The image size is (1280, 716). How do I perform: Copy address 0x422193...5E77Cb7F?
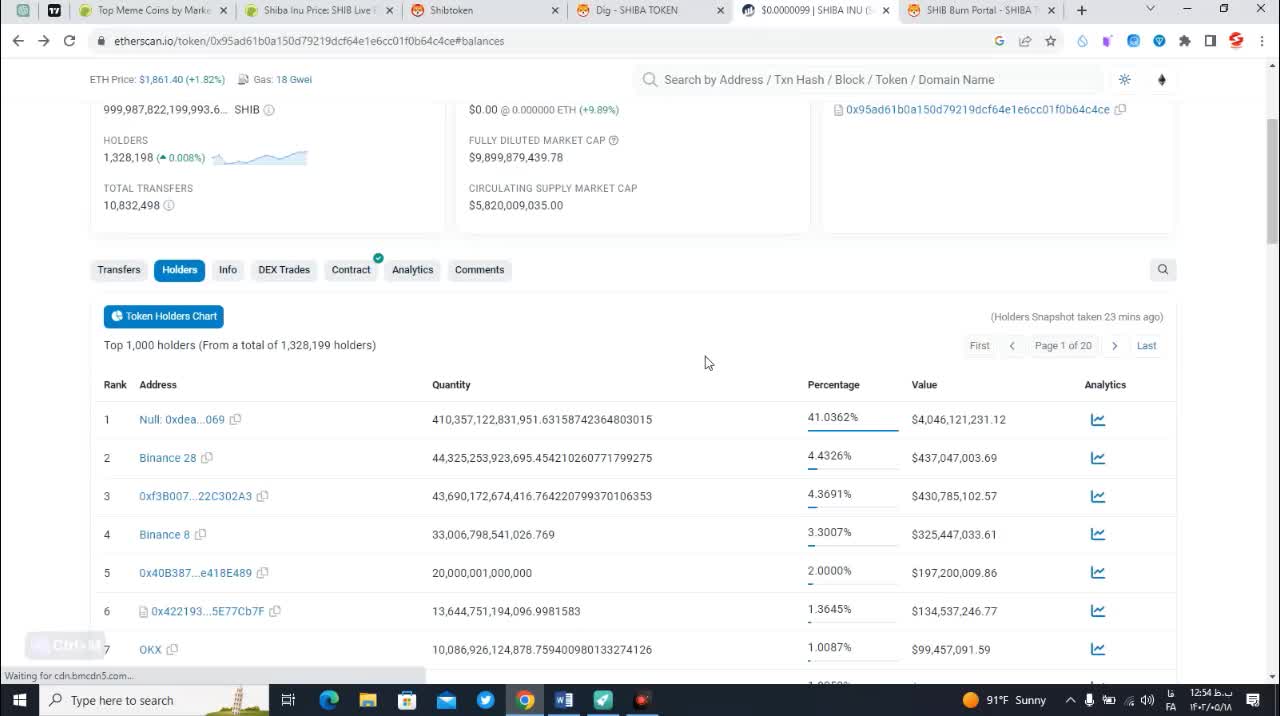275,611
